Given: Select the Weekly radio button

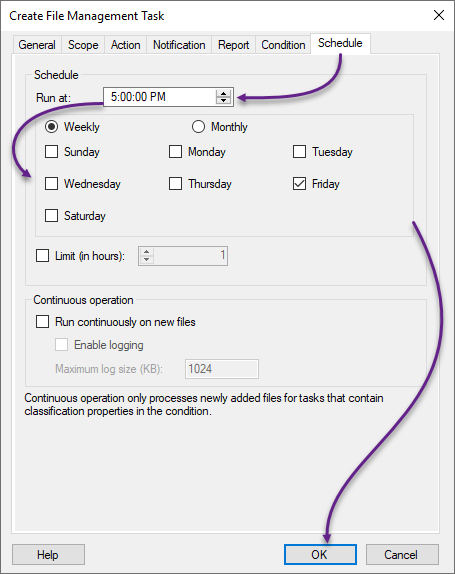Looking at the screenshot, I should pyautogui.click(x=51, y=127).
